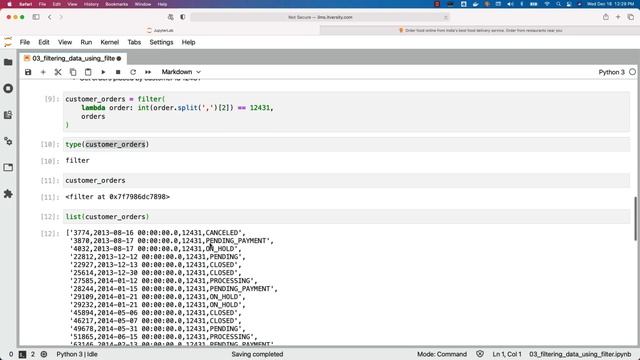Viewport: 640px width, 360px height.
Task: Open the Edit menu in JupyterLab
Action: [44, 42]
